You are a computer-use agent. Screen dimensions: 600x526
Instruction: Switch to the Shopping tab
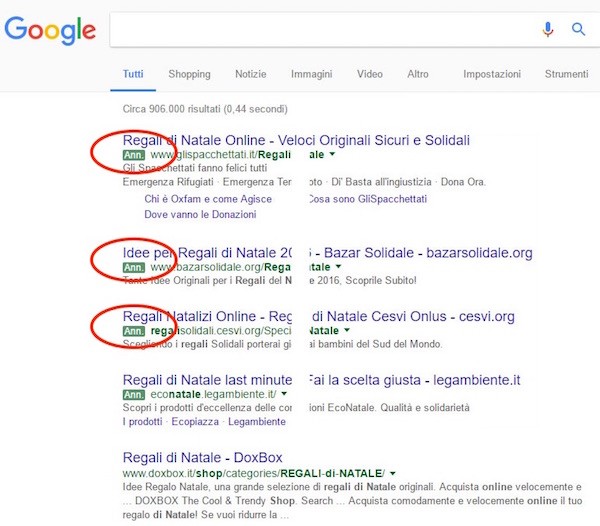[189, 74]
